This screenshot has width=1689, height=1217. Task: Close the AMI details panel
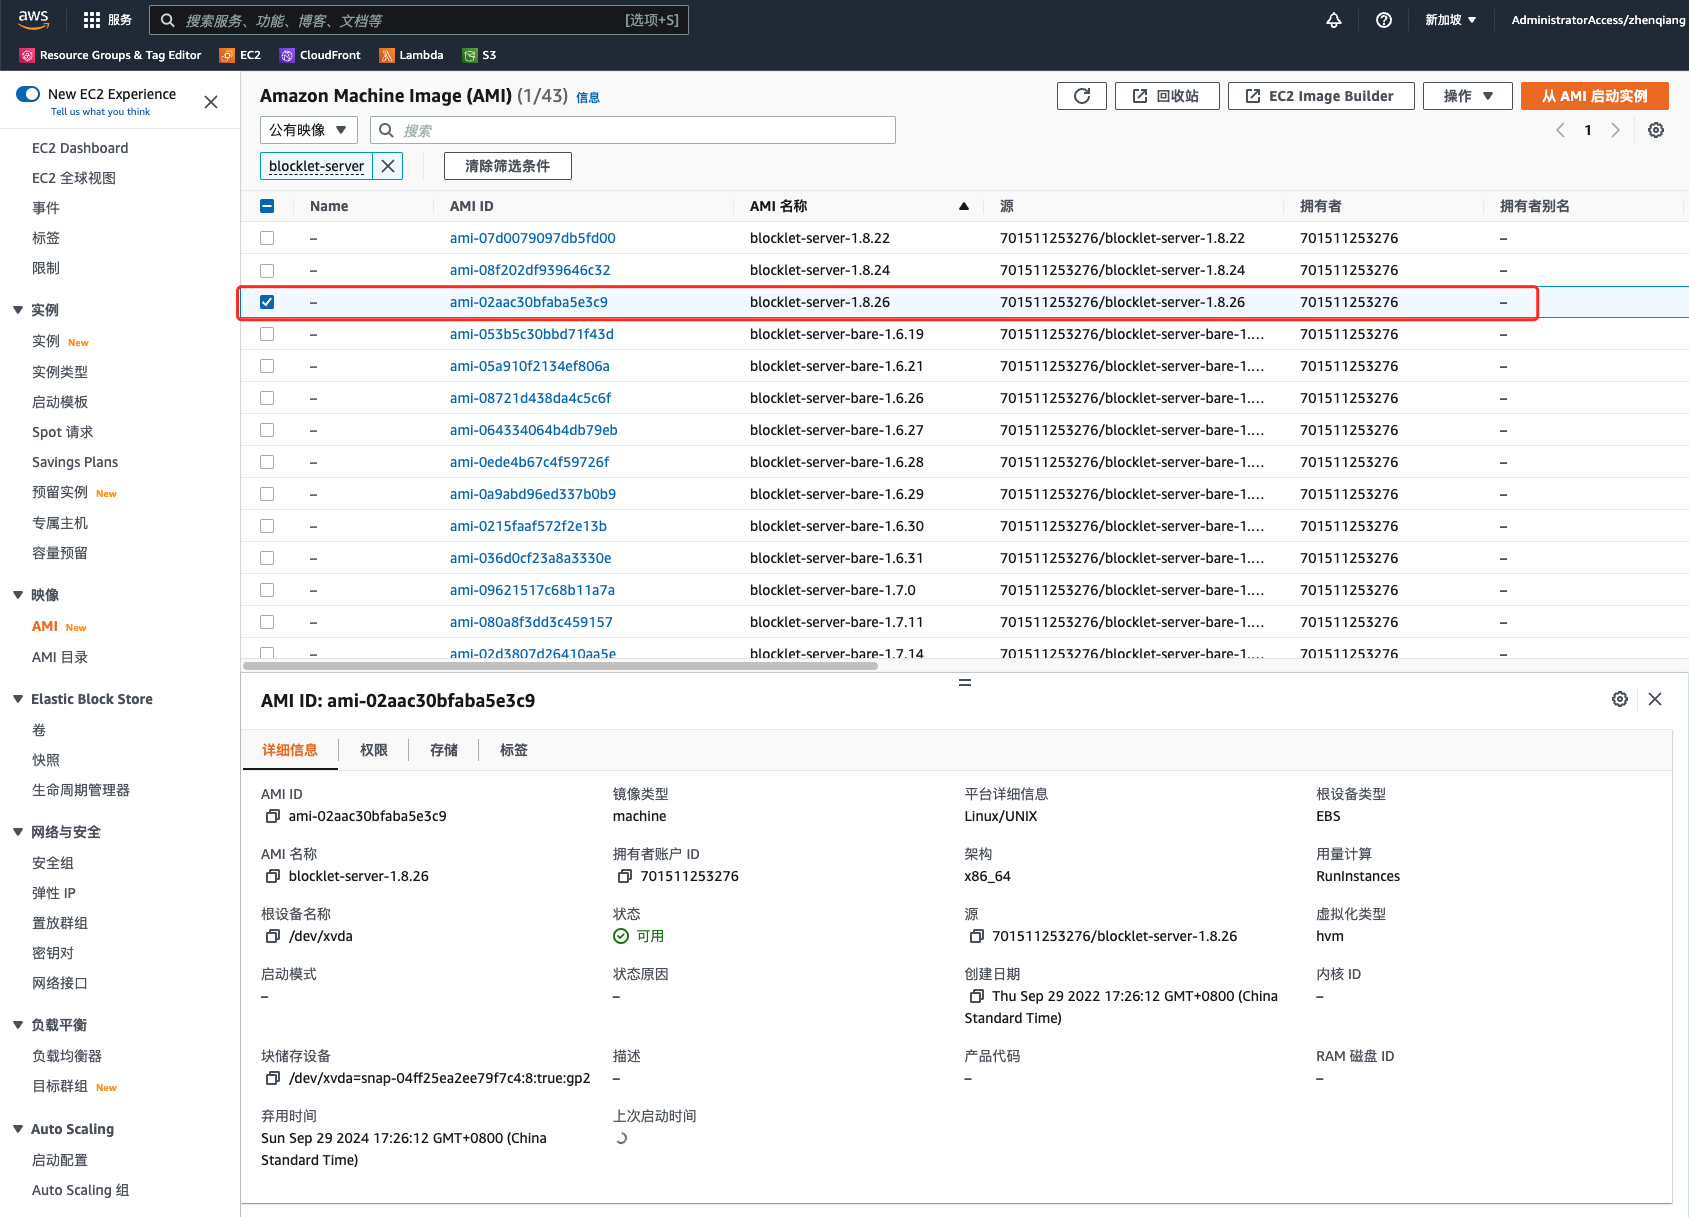pyautogui.click(x=1655, y=699)
